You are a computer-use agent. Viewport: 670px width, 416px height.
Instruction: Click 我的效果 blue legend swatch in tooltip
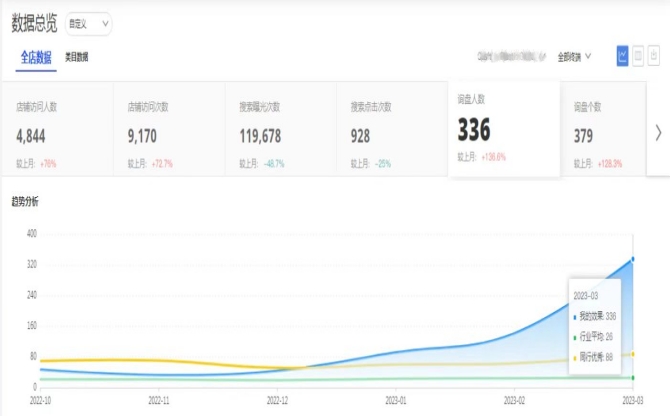tap(575, 316)
